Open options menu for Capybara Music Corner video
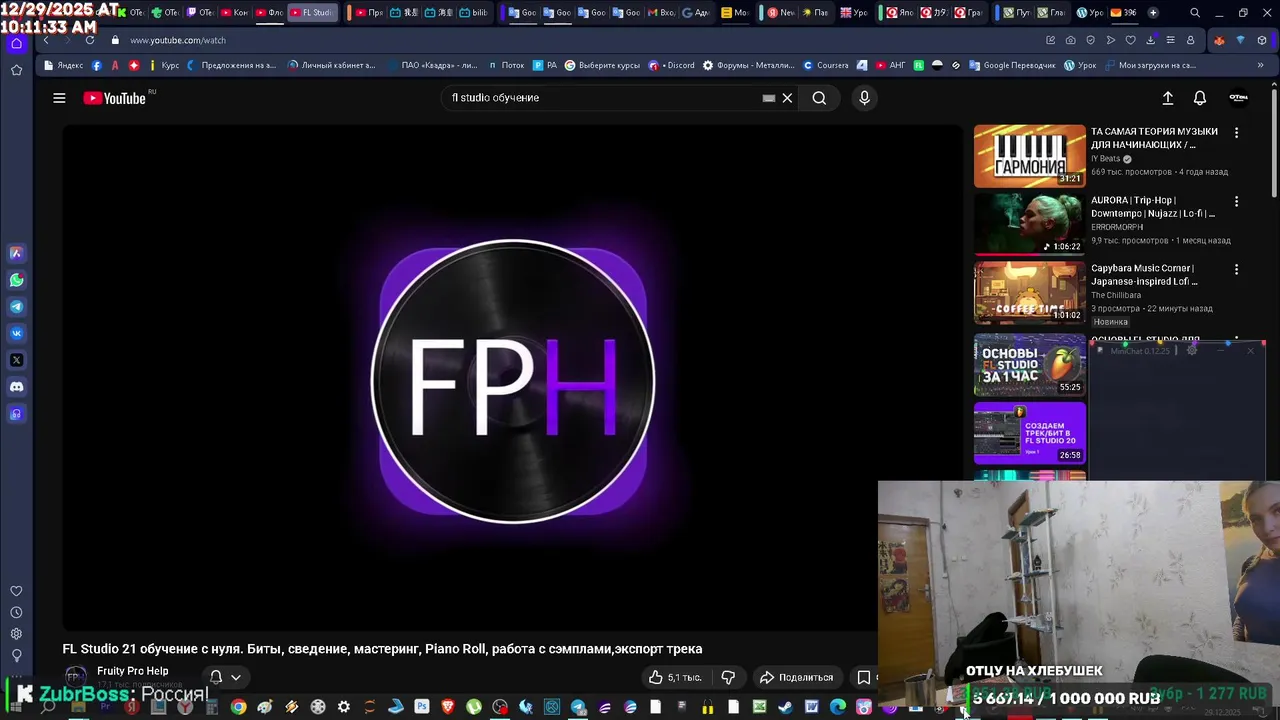This screenshot has height=720, width=1280. coord(1236,269)
